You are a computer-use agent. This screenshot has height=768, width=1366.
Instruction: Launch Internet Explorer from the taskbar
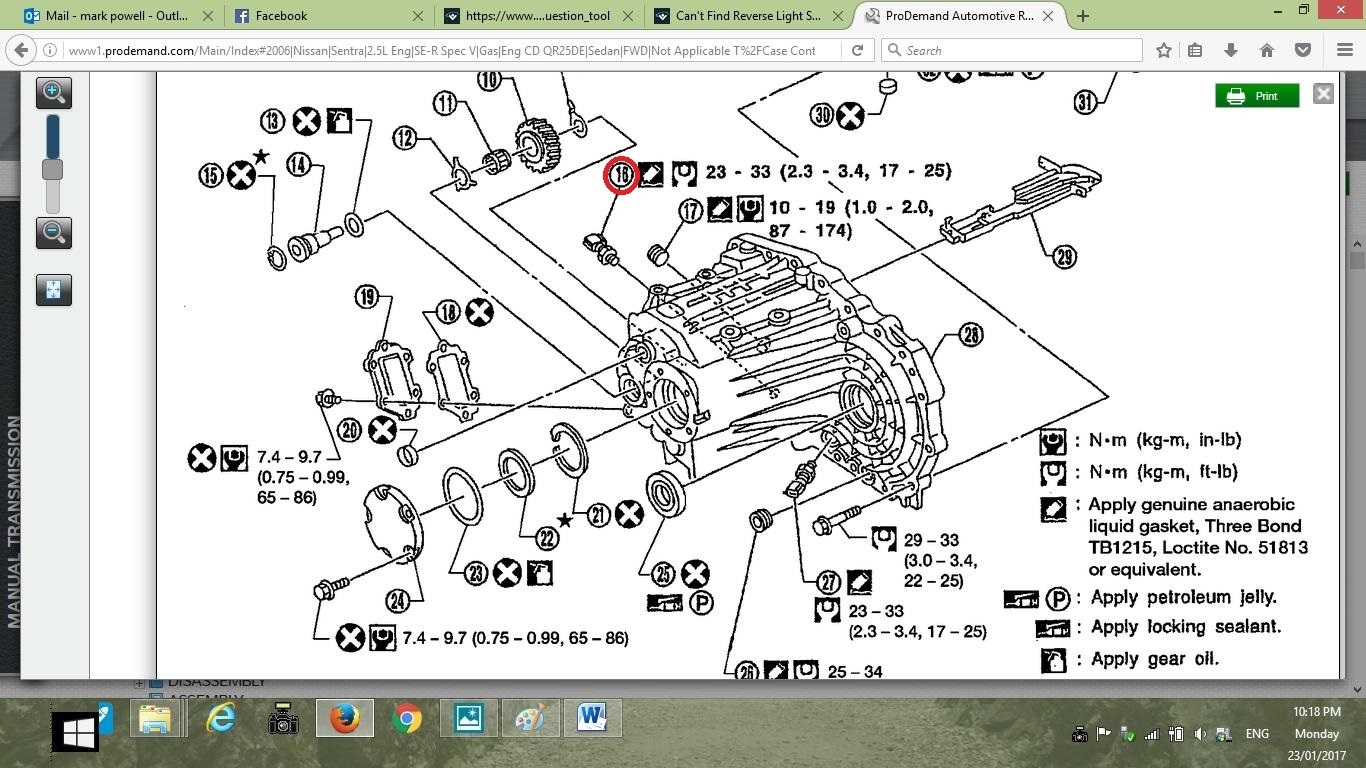pyautogui.click(x=220, y=719)
